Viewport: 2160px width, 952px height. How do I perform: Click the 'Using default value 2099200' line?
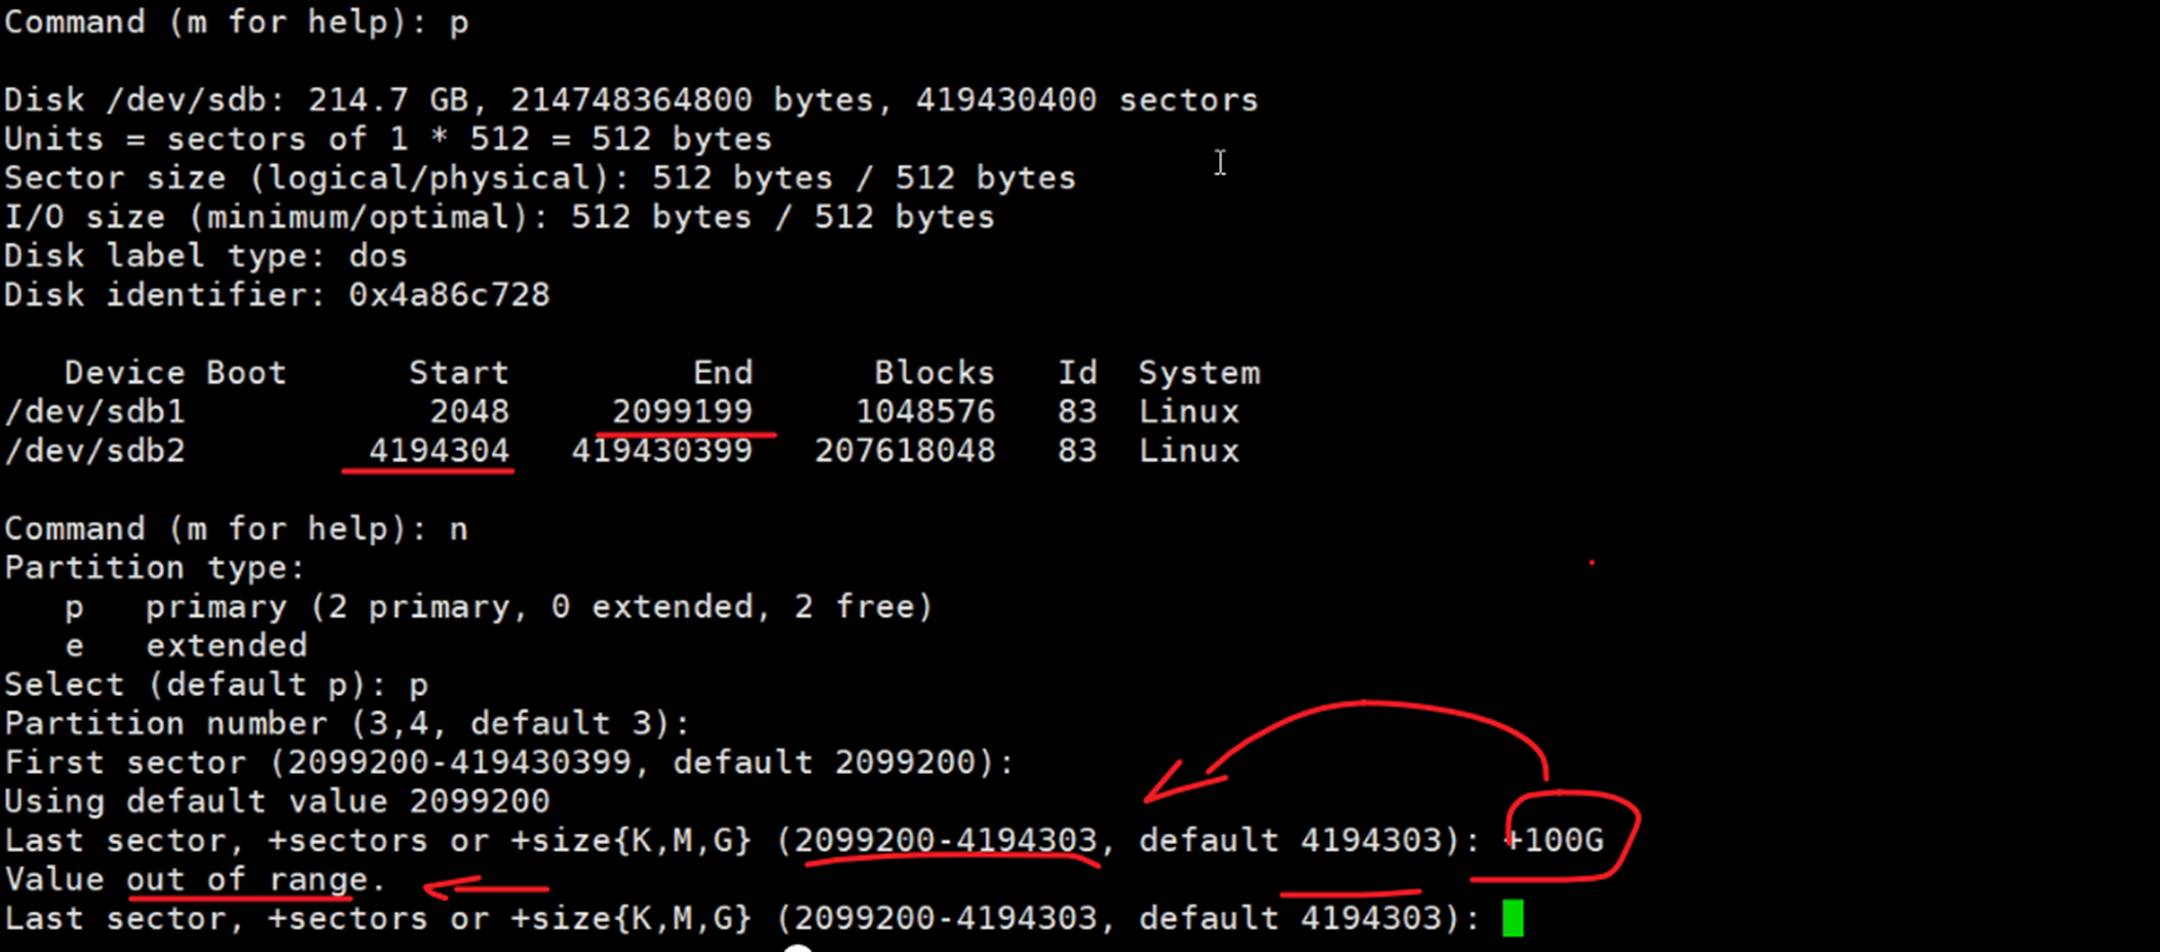[x=277, y=802]
